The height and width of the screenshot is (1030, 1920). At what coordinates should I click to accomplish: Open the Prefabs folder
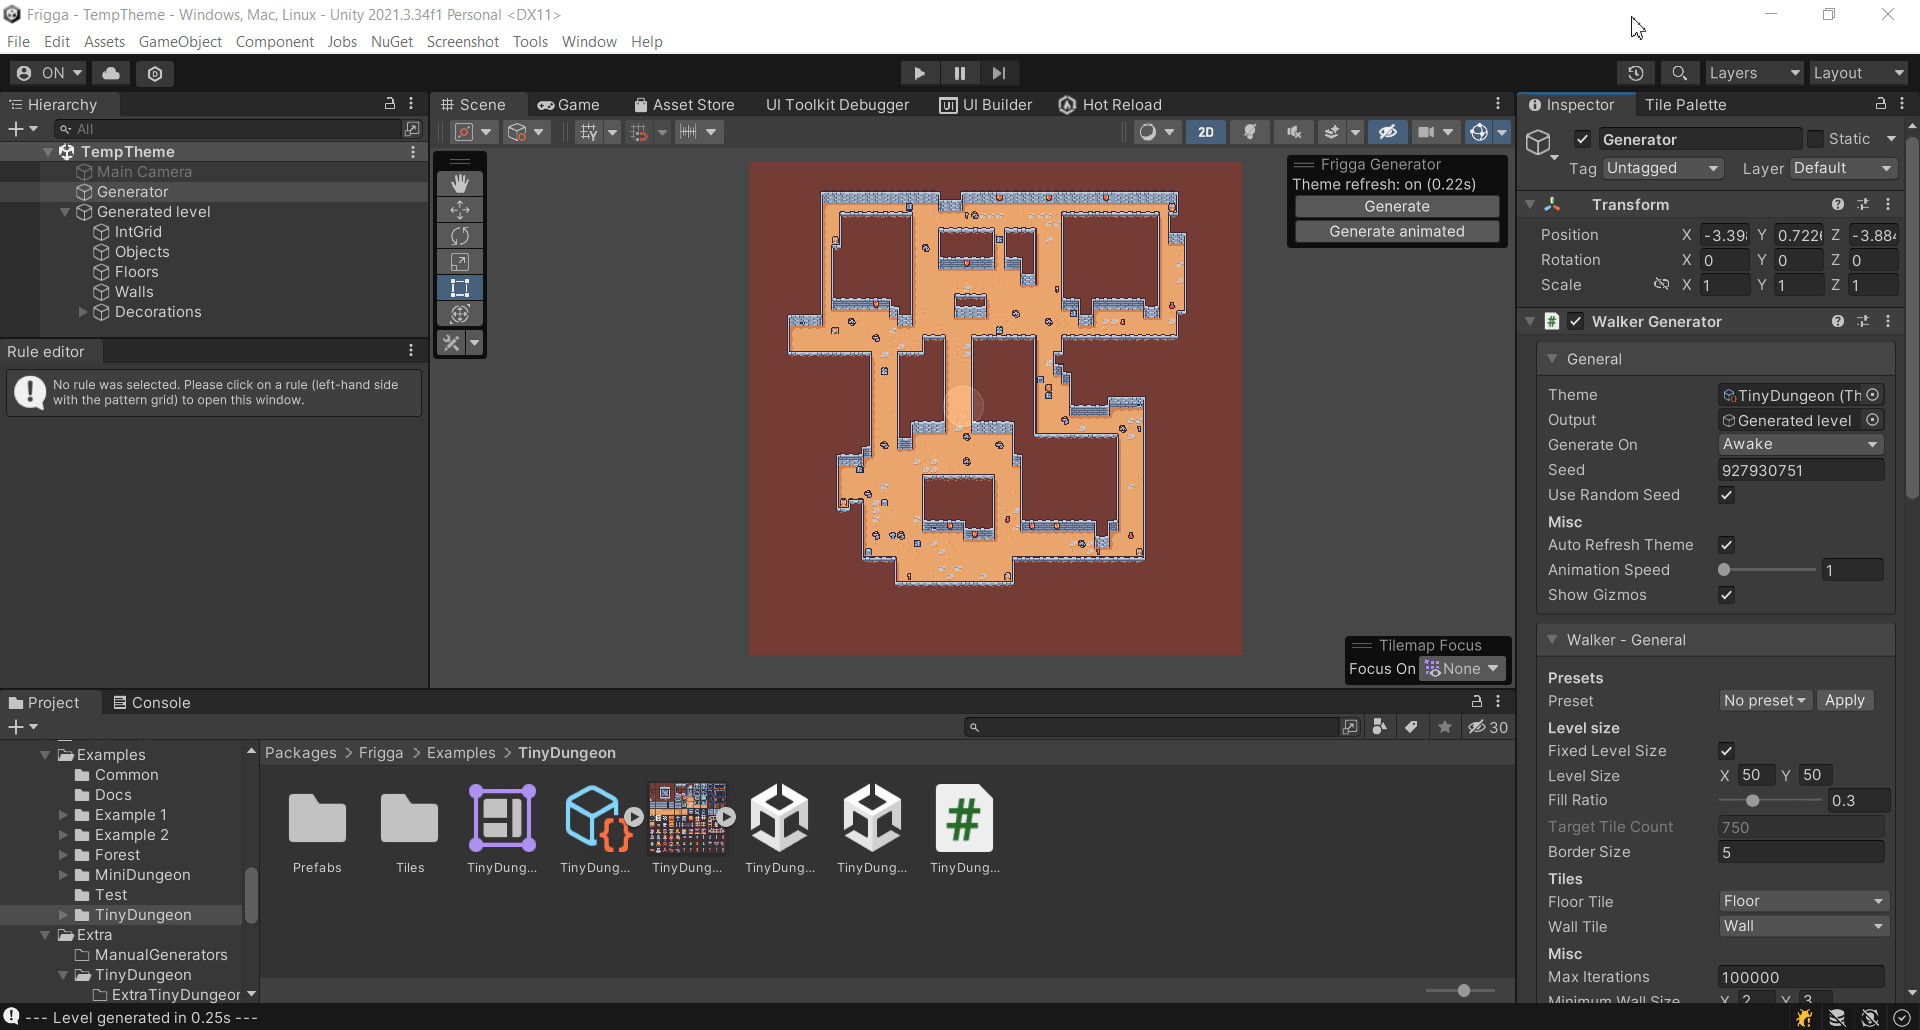[317, 830]
